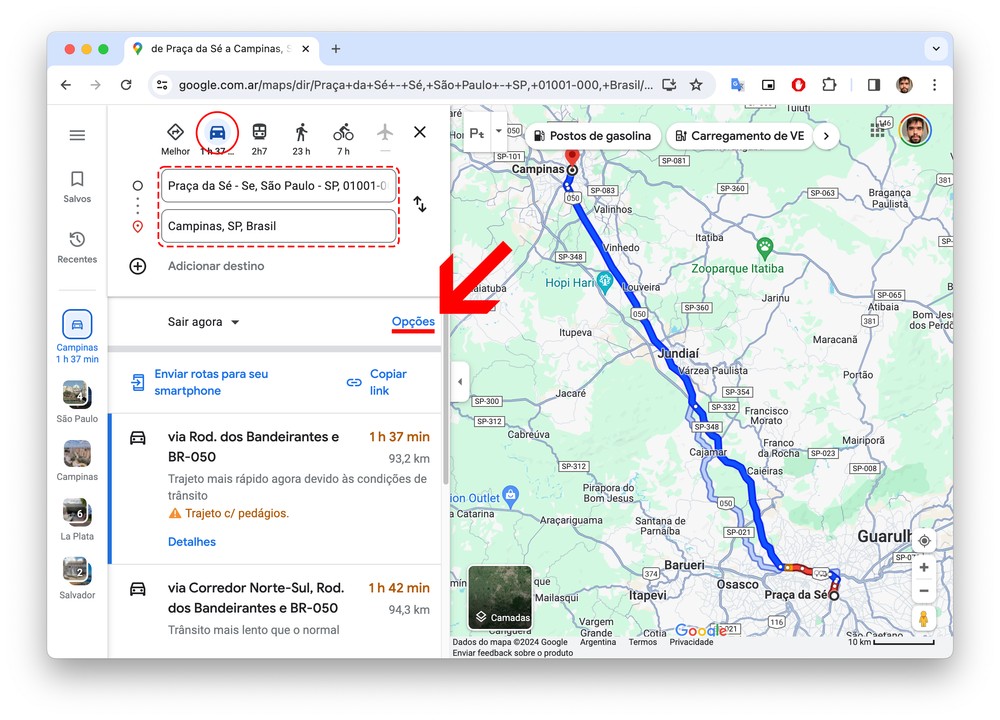Reload the page
This screenshot has height=720, width=1000.
[x=126, y=85]
